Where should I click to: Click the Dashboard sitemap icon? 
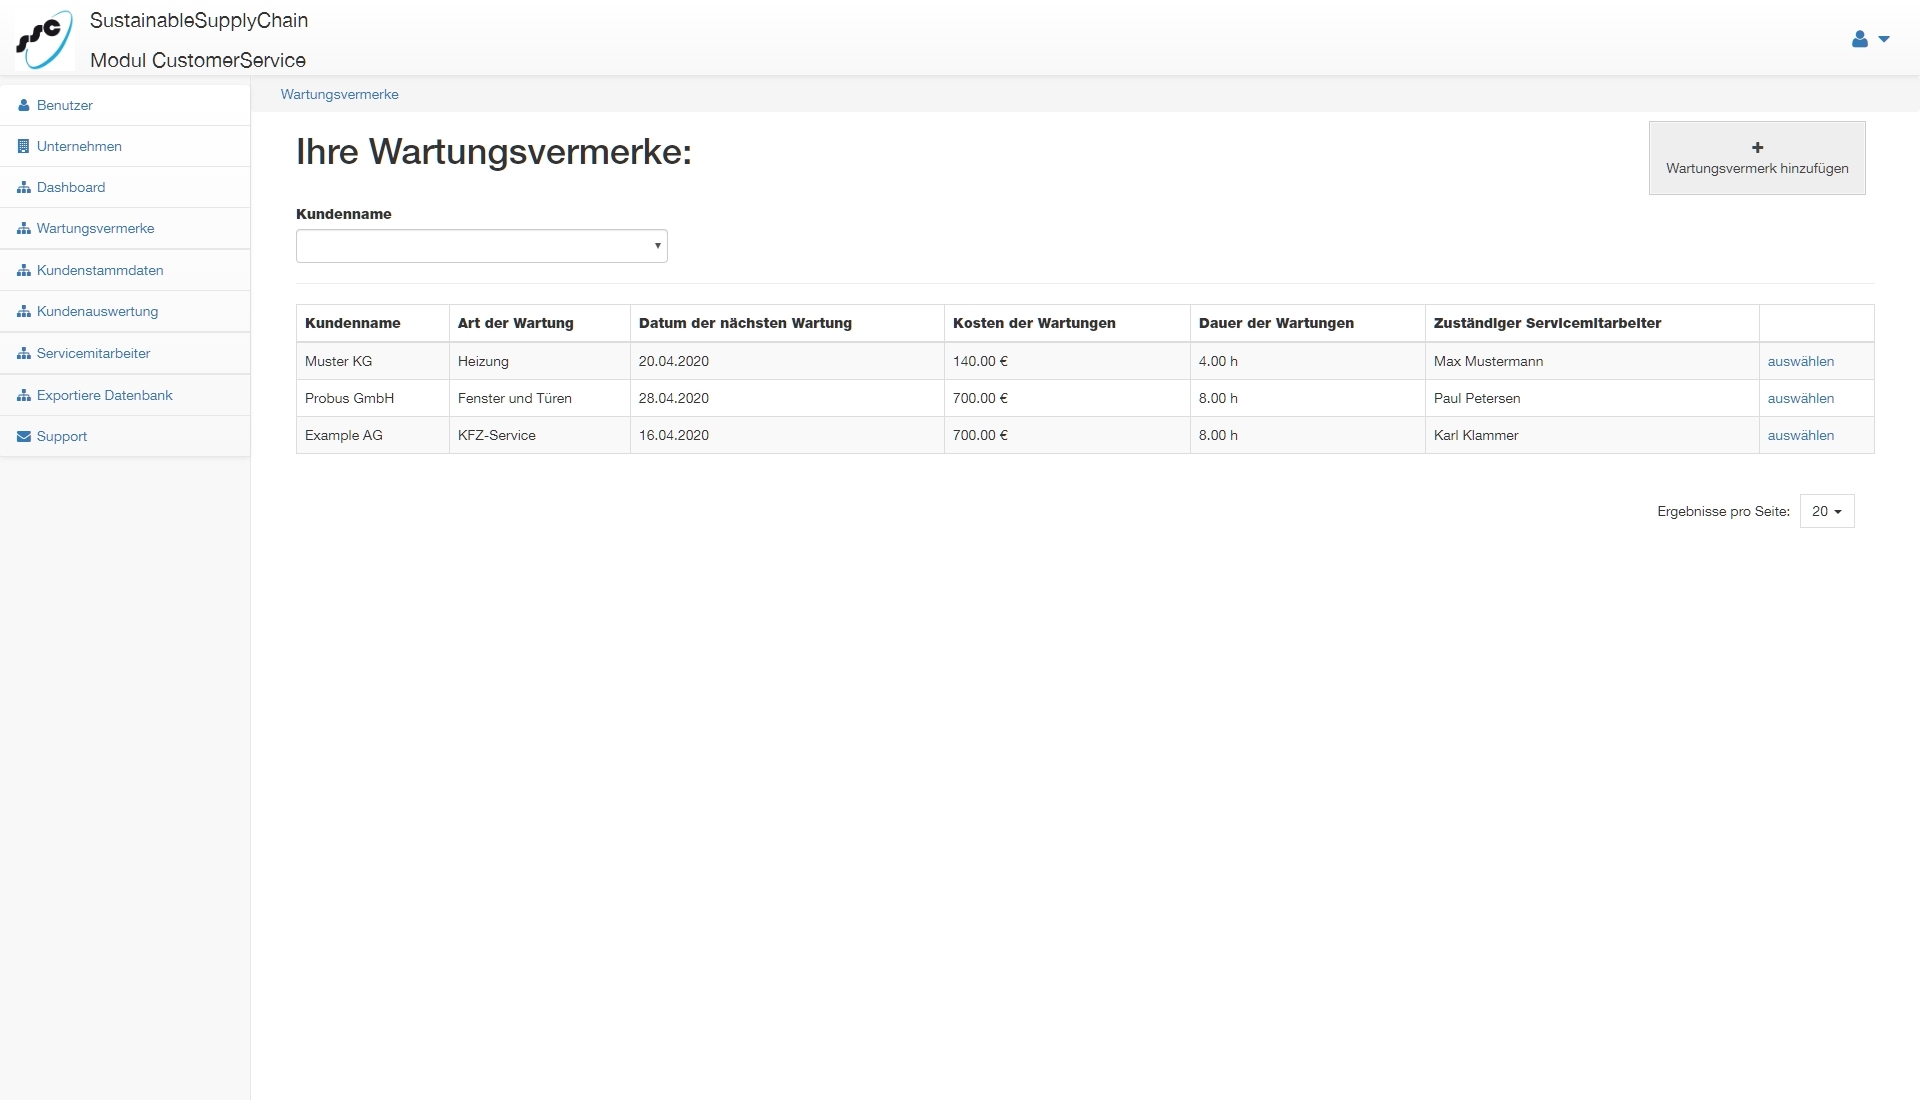24,187
